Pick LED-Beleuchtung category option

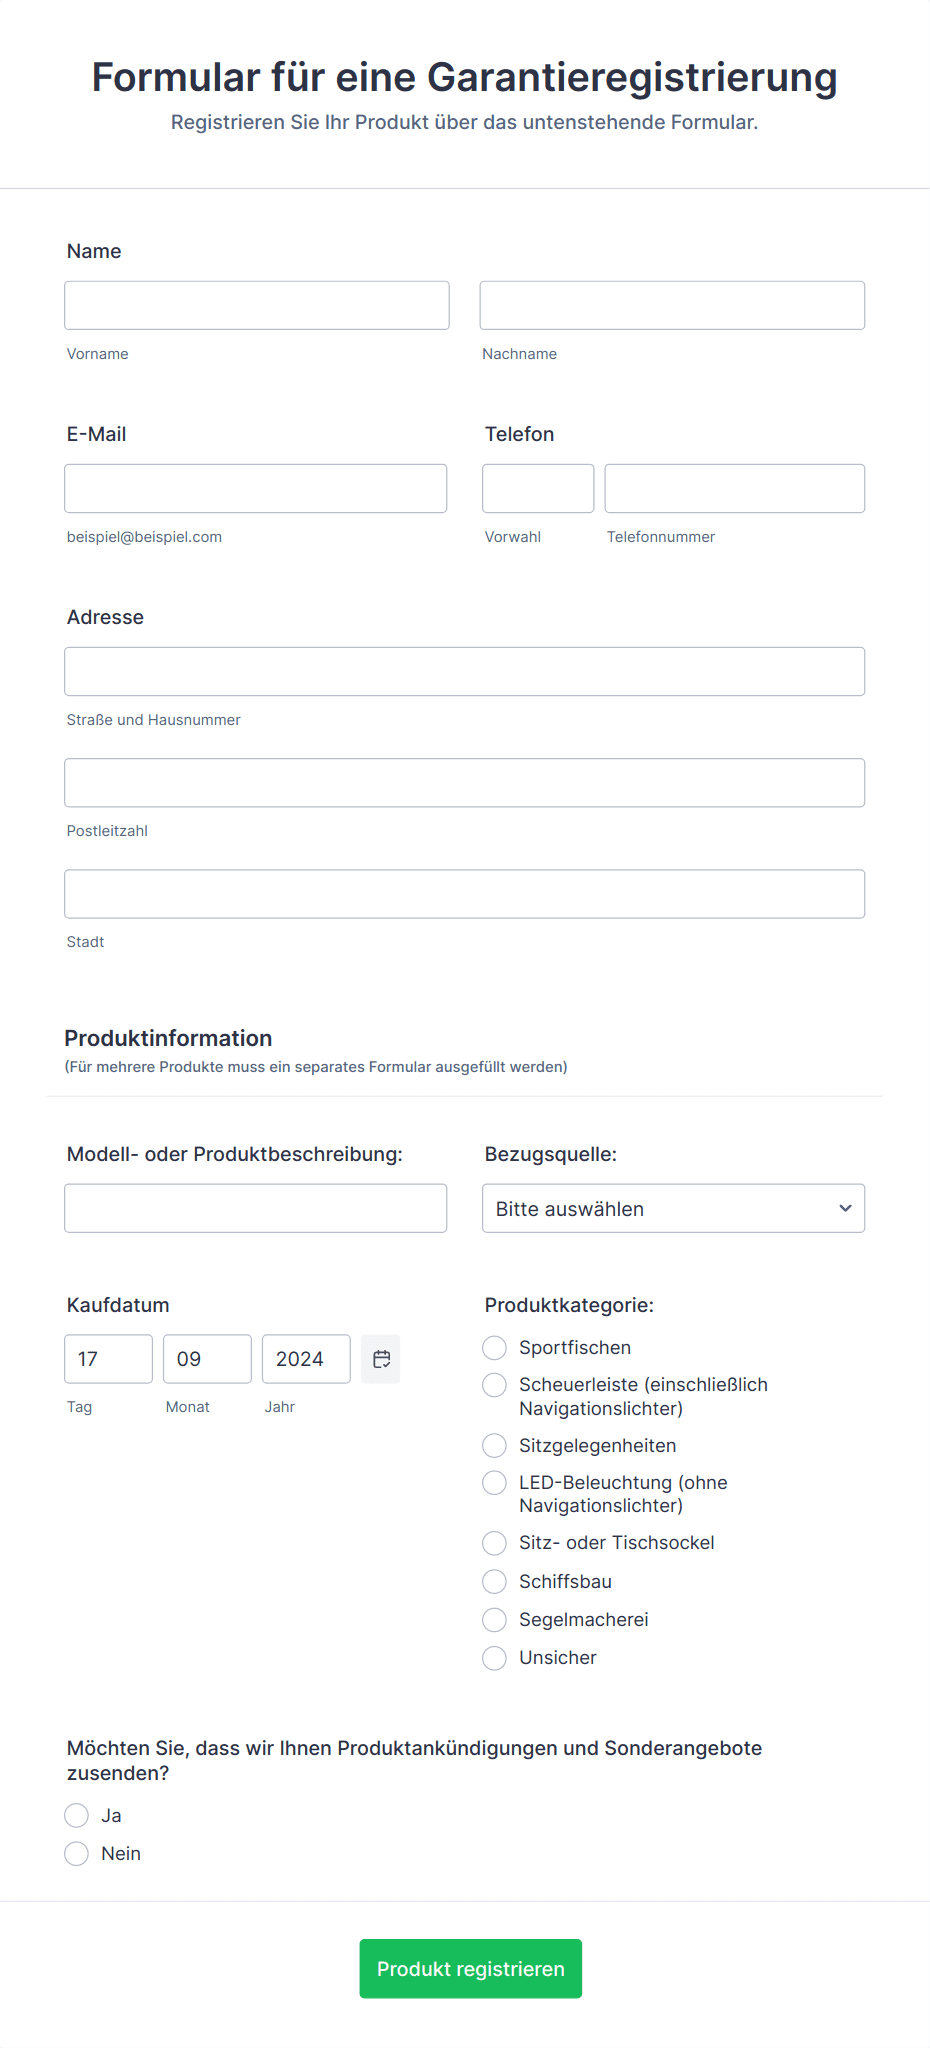tap(494, 1483)
